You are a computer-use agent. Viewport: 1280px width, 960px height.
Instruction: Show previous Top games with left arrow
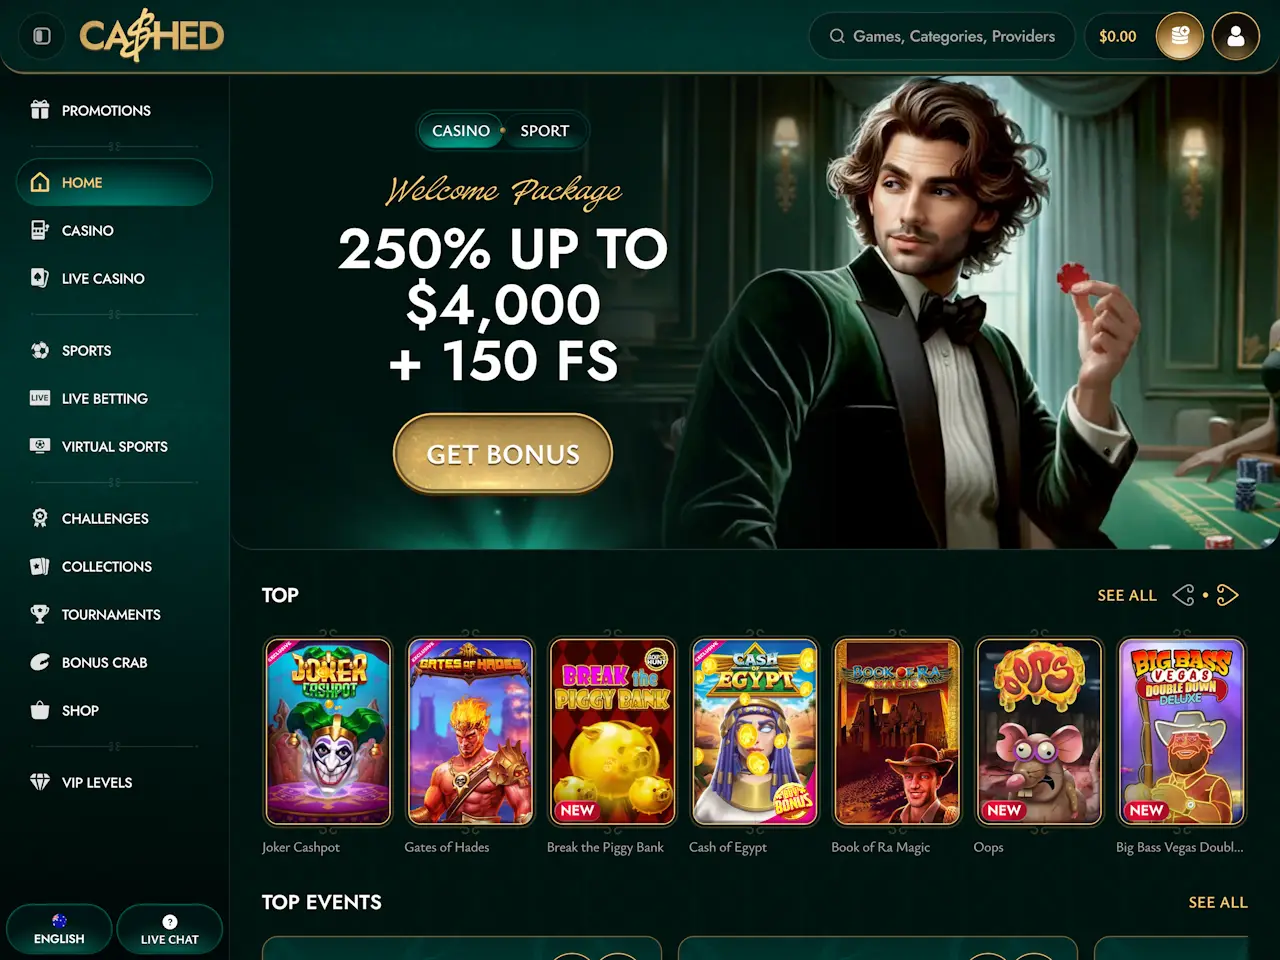[x=1183, y=595]
